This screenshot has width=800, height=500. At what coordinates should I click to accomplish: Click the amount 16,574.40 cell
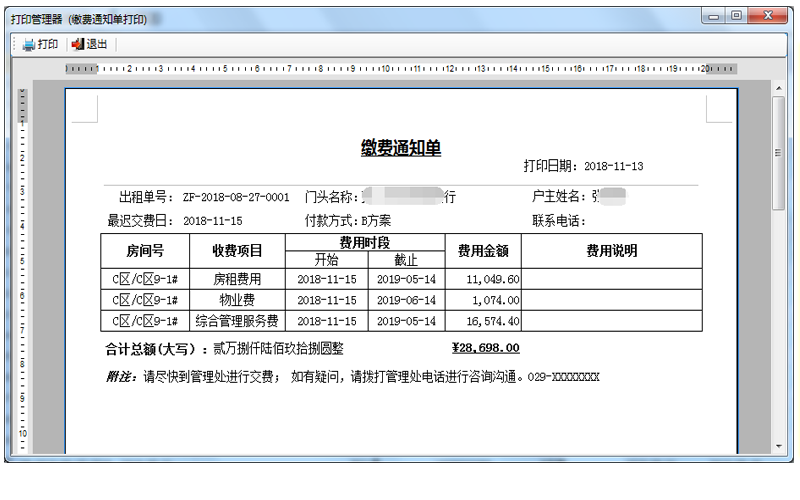coord(486,321)
